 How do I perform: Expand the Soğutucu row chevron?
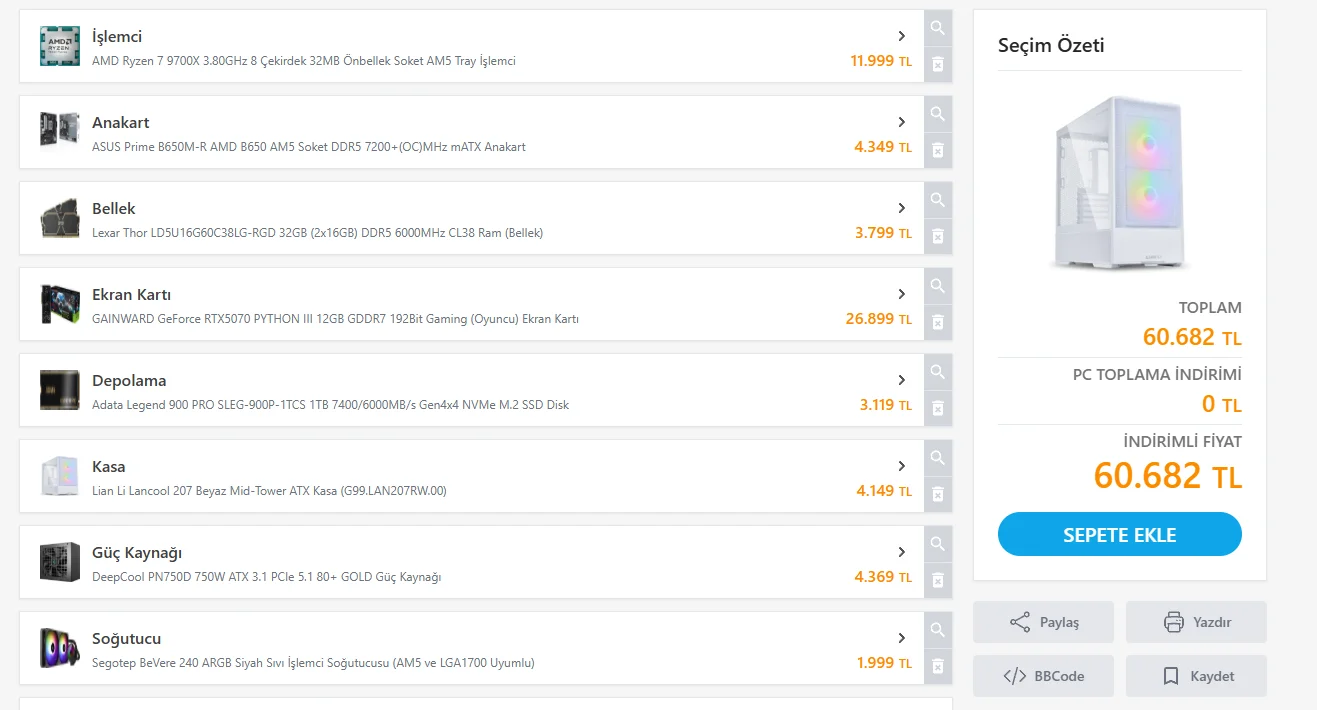(901, 638)
